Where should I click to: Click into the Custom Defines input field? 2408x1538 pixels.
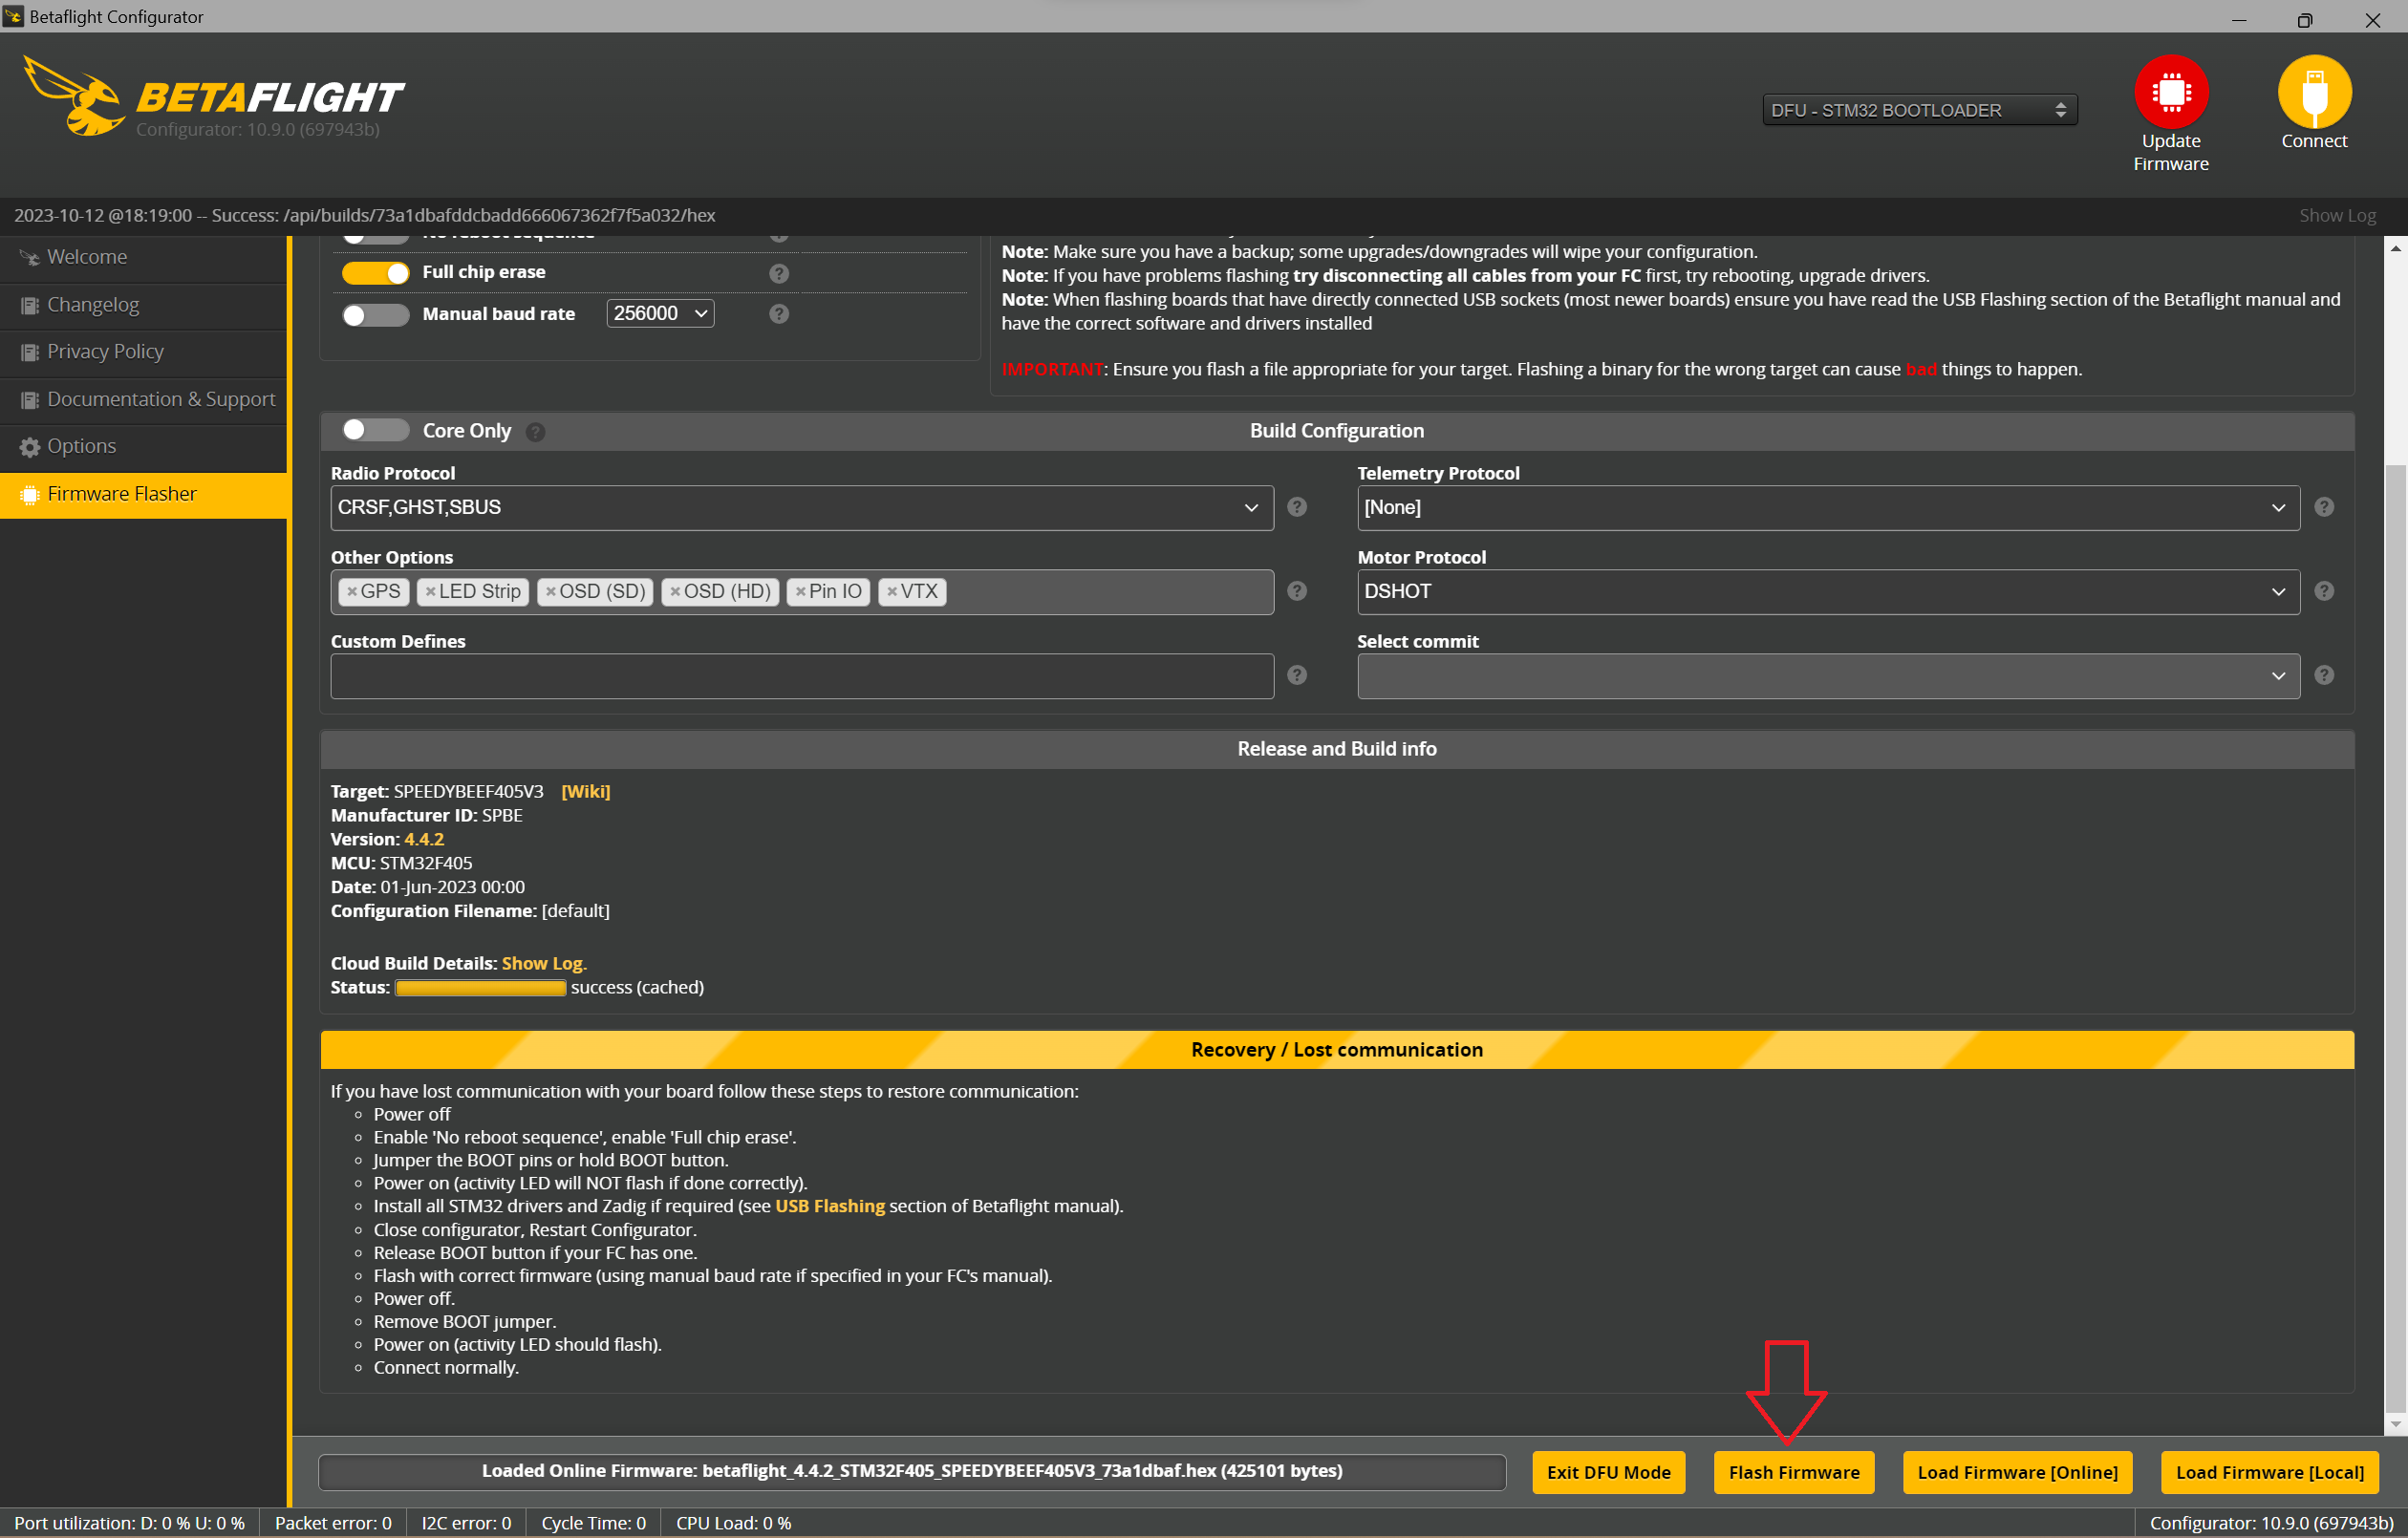(802, 676)
